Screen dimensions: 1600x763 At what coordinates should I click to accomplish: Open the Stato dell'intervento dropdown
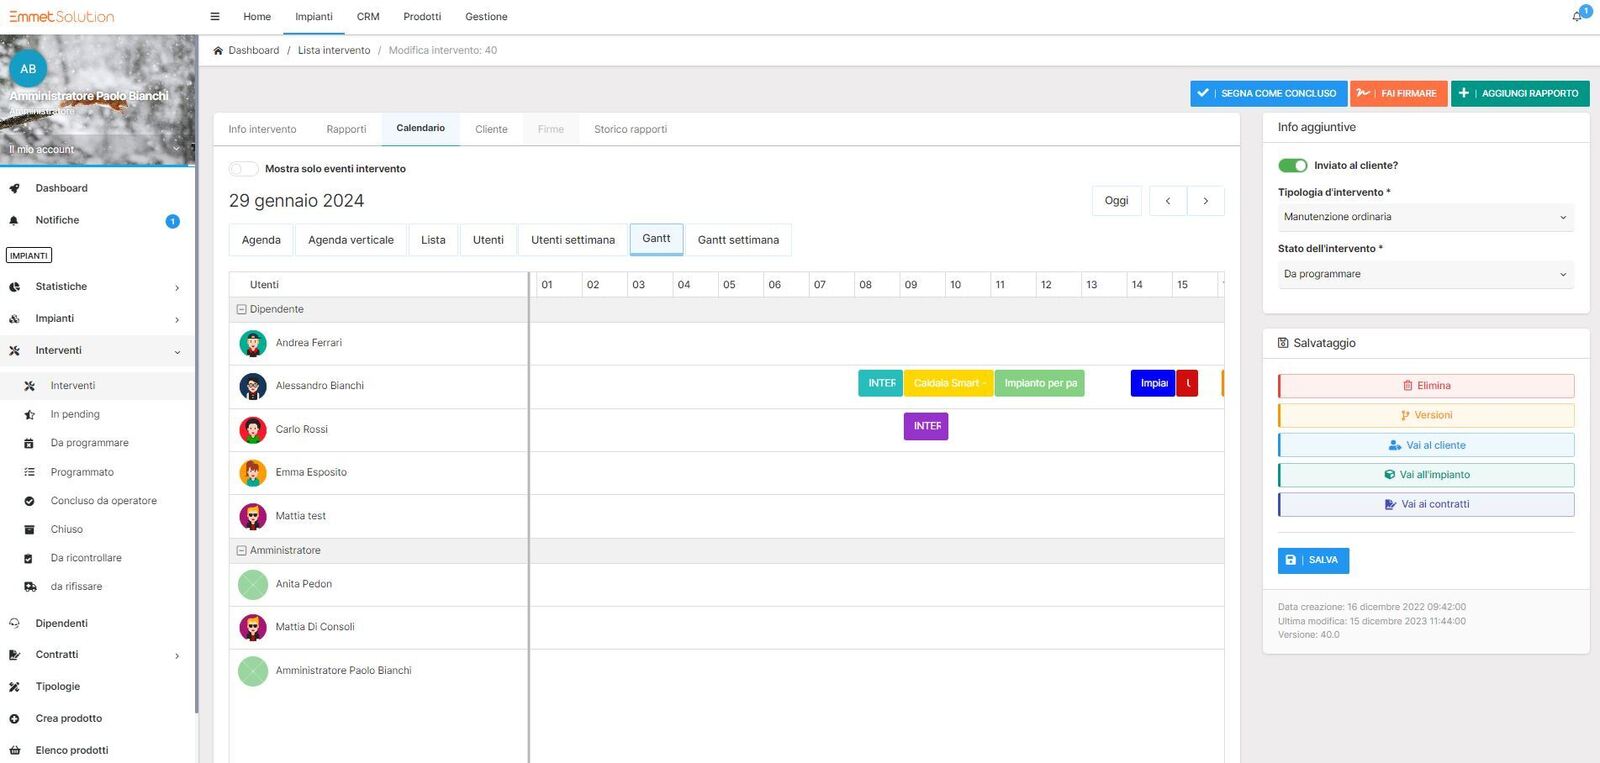click(1425, 274)
